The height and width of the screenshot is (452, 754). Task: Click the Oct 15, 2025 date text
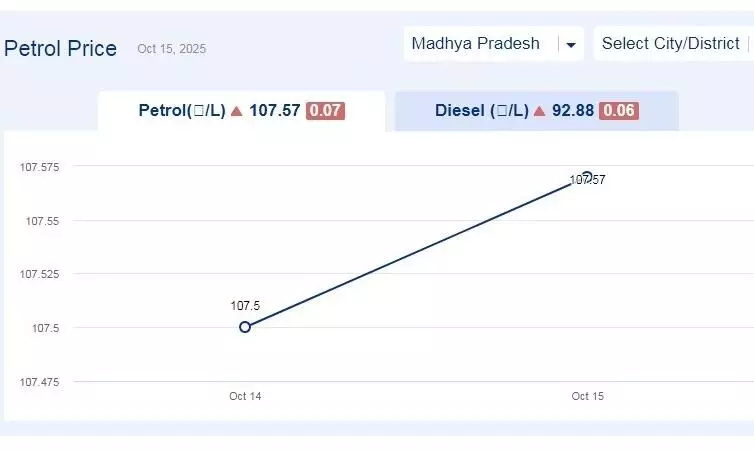172,49
